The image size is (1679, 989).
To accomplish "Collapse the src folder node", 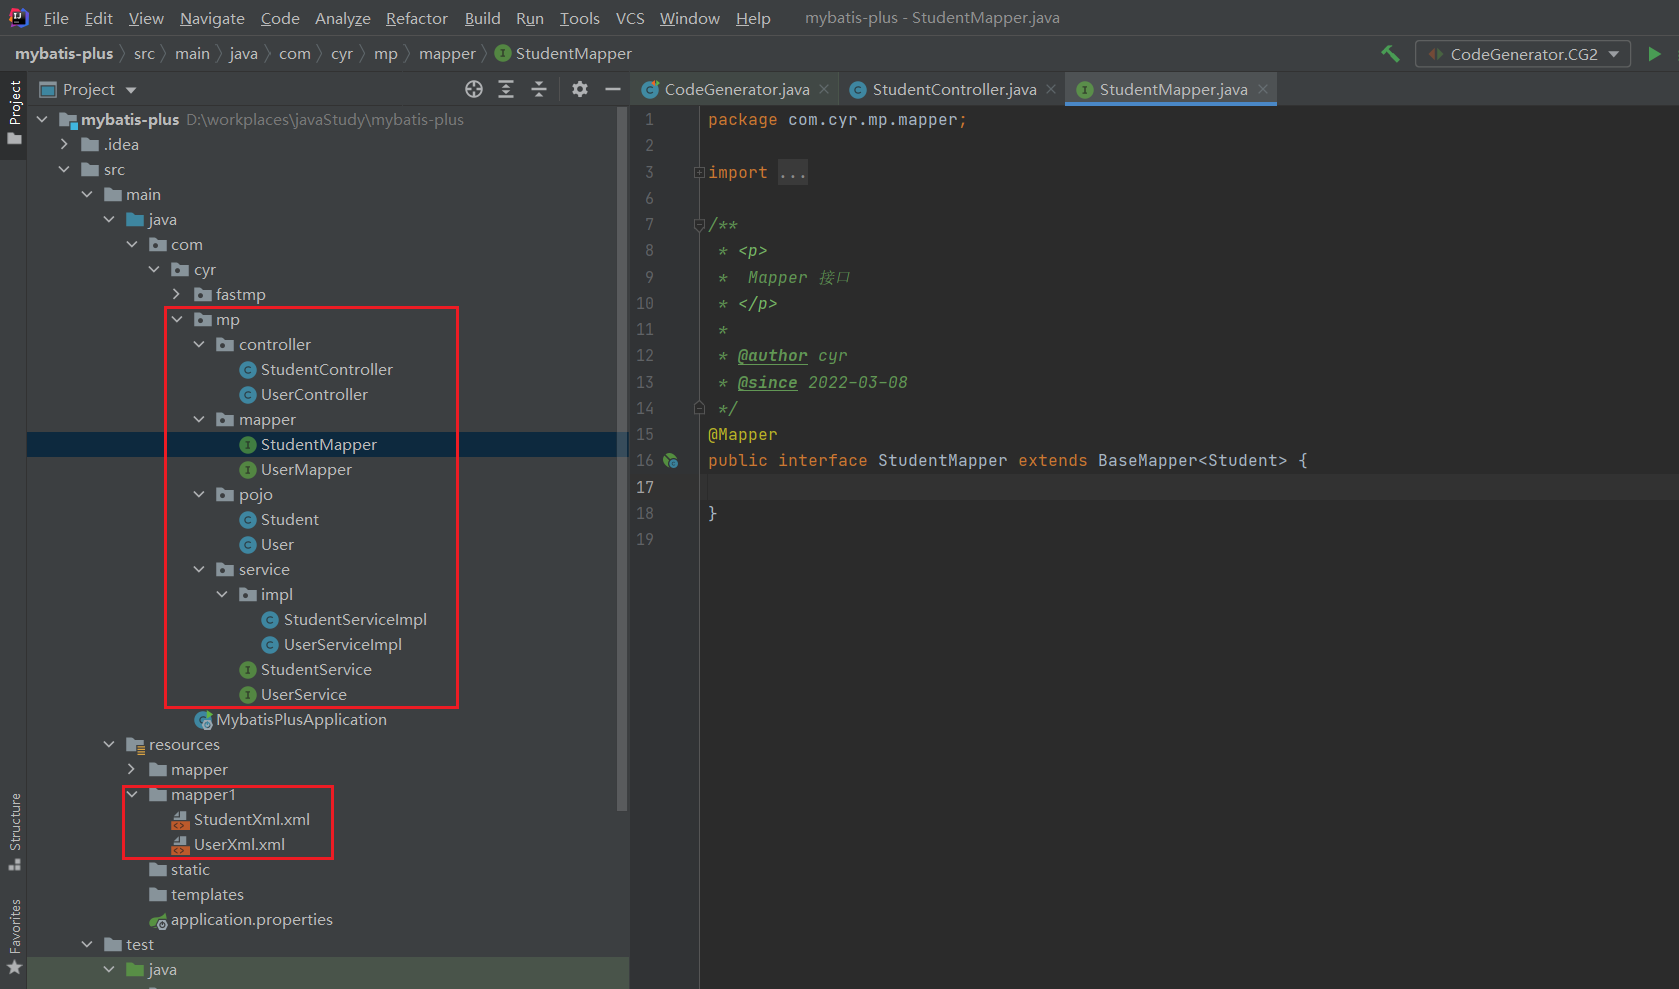I will point(65,169).
